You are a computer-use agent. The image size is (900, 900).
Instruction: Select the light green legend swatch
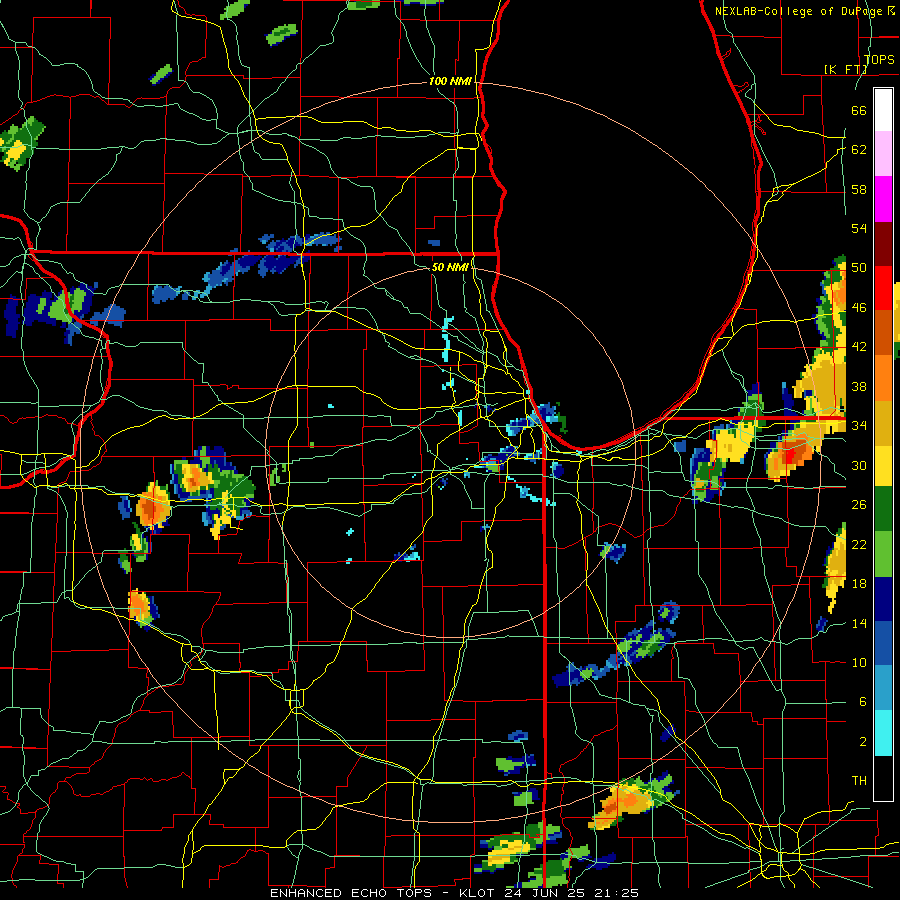(x=883, y=553)
